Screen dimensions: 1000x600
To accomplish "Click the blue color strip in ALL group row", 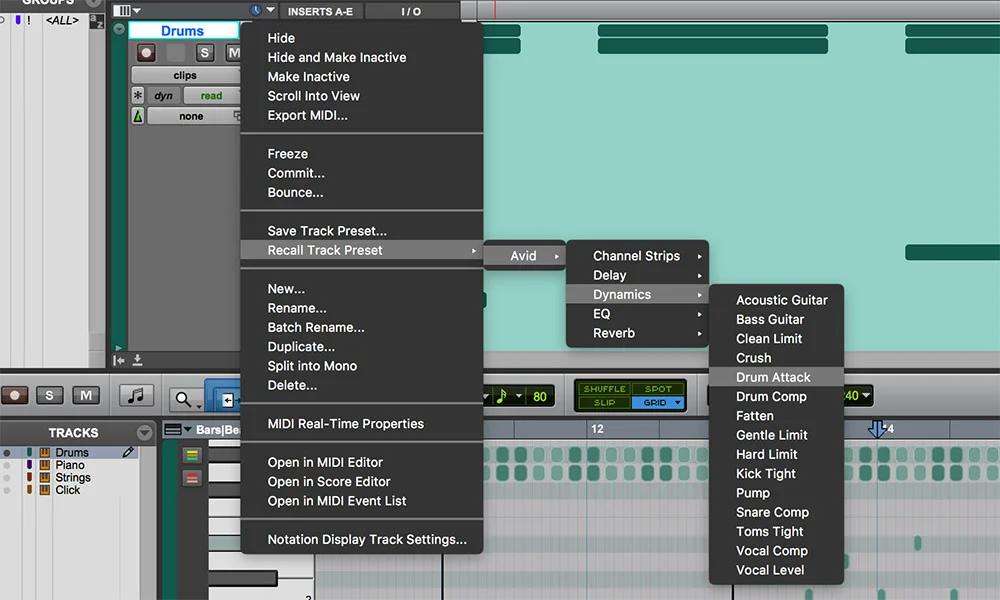I will point(18,20).
